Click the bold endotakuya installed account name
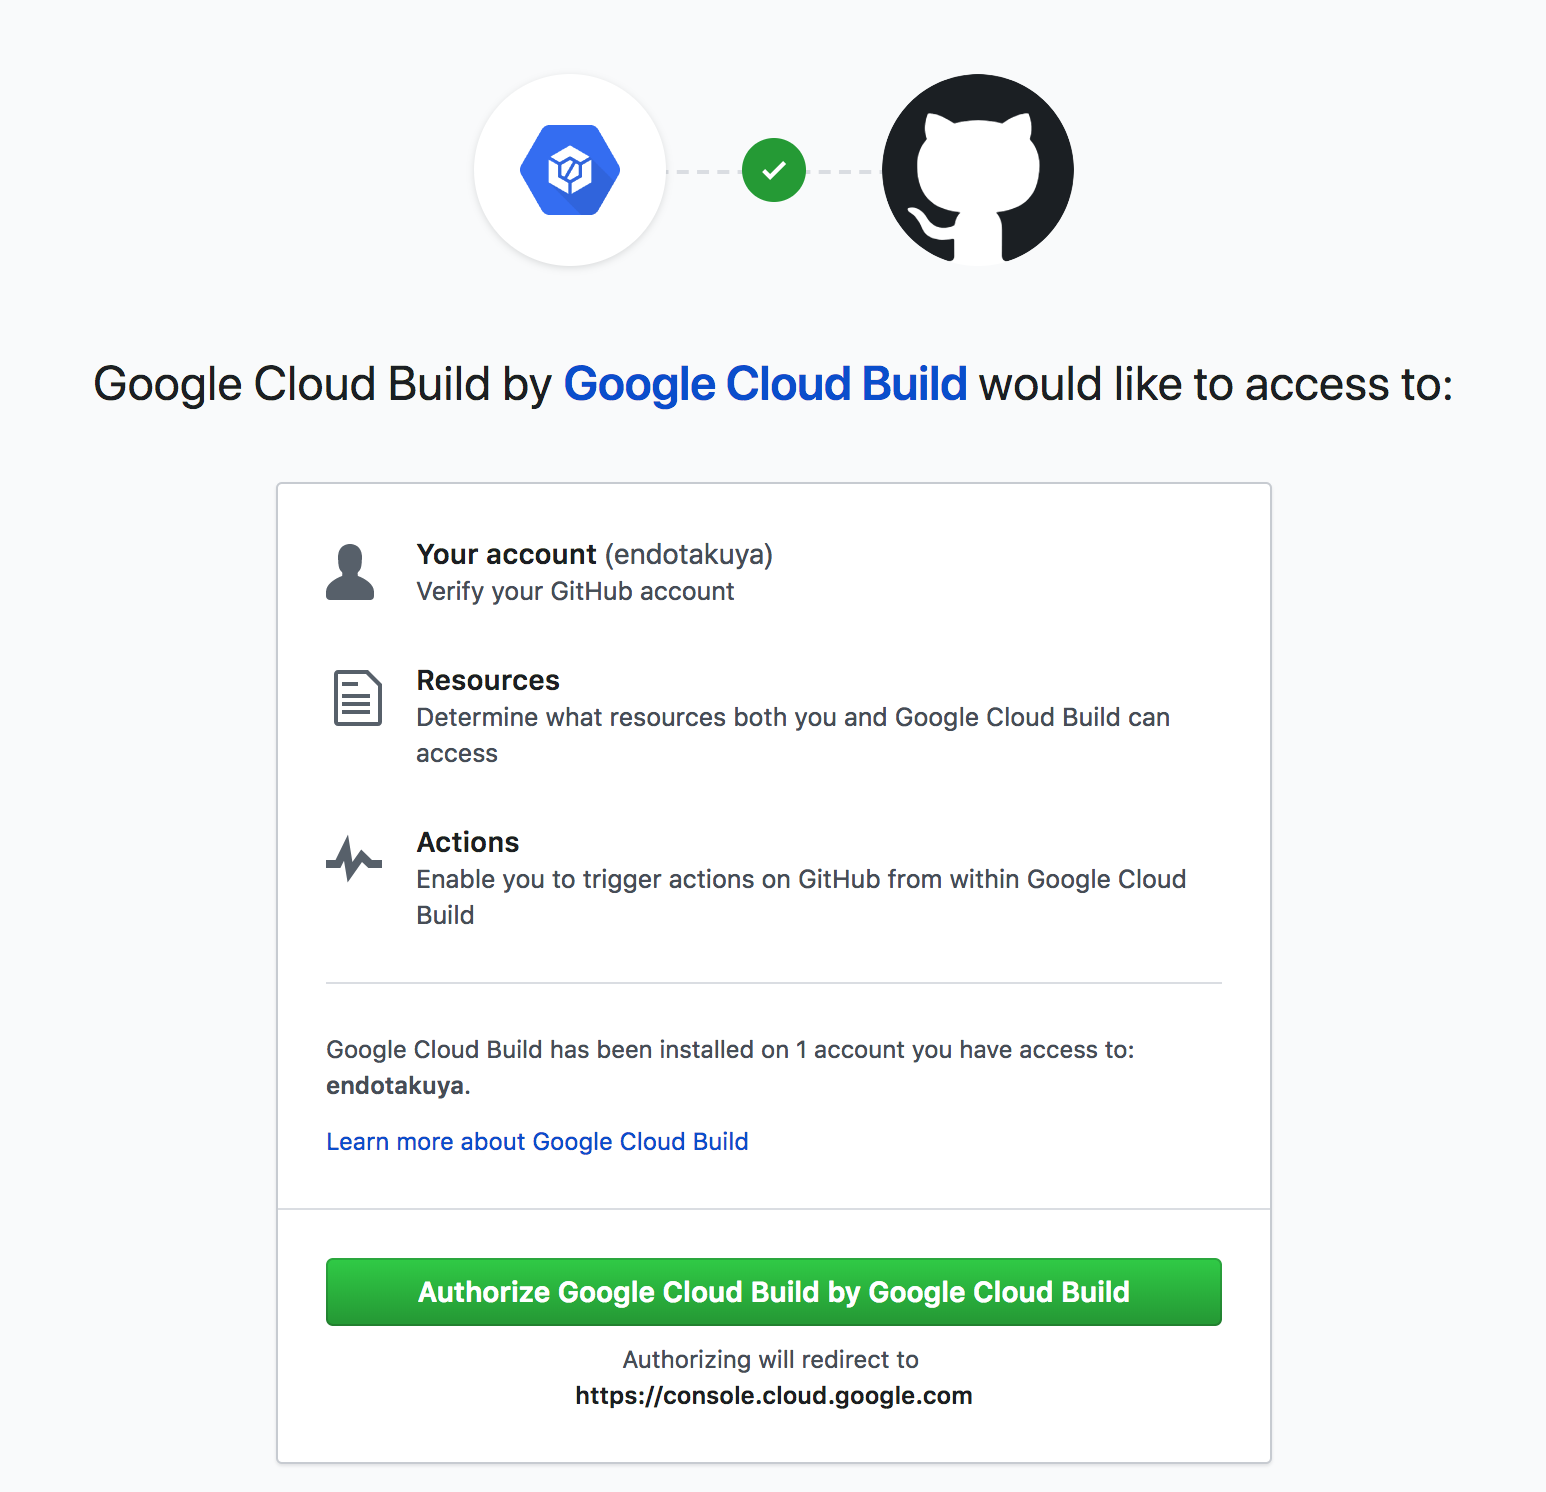 [395, 1085]
